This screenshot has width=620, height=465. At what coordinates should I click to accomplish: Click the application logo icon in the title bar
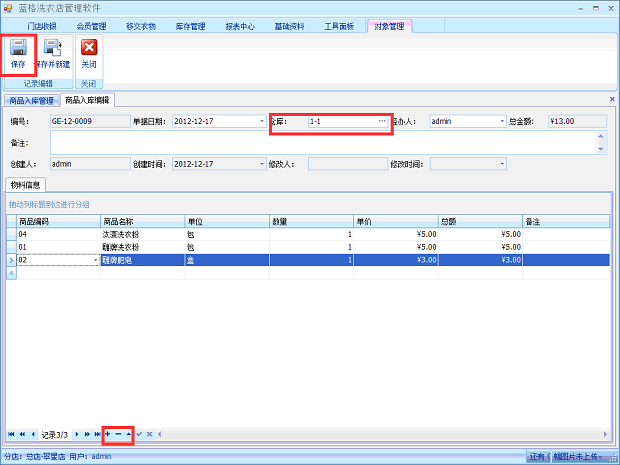pyautogui.click(x=8, y=8)
